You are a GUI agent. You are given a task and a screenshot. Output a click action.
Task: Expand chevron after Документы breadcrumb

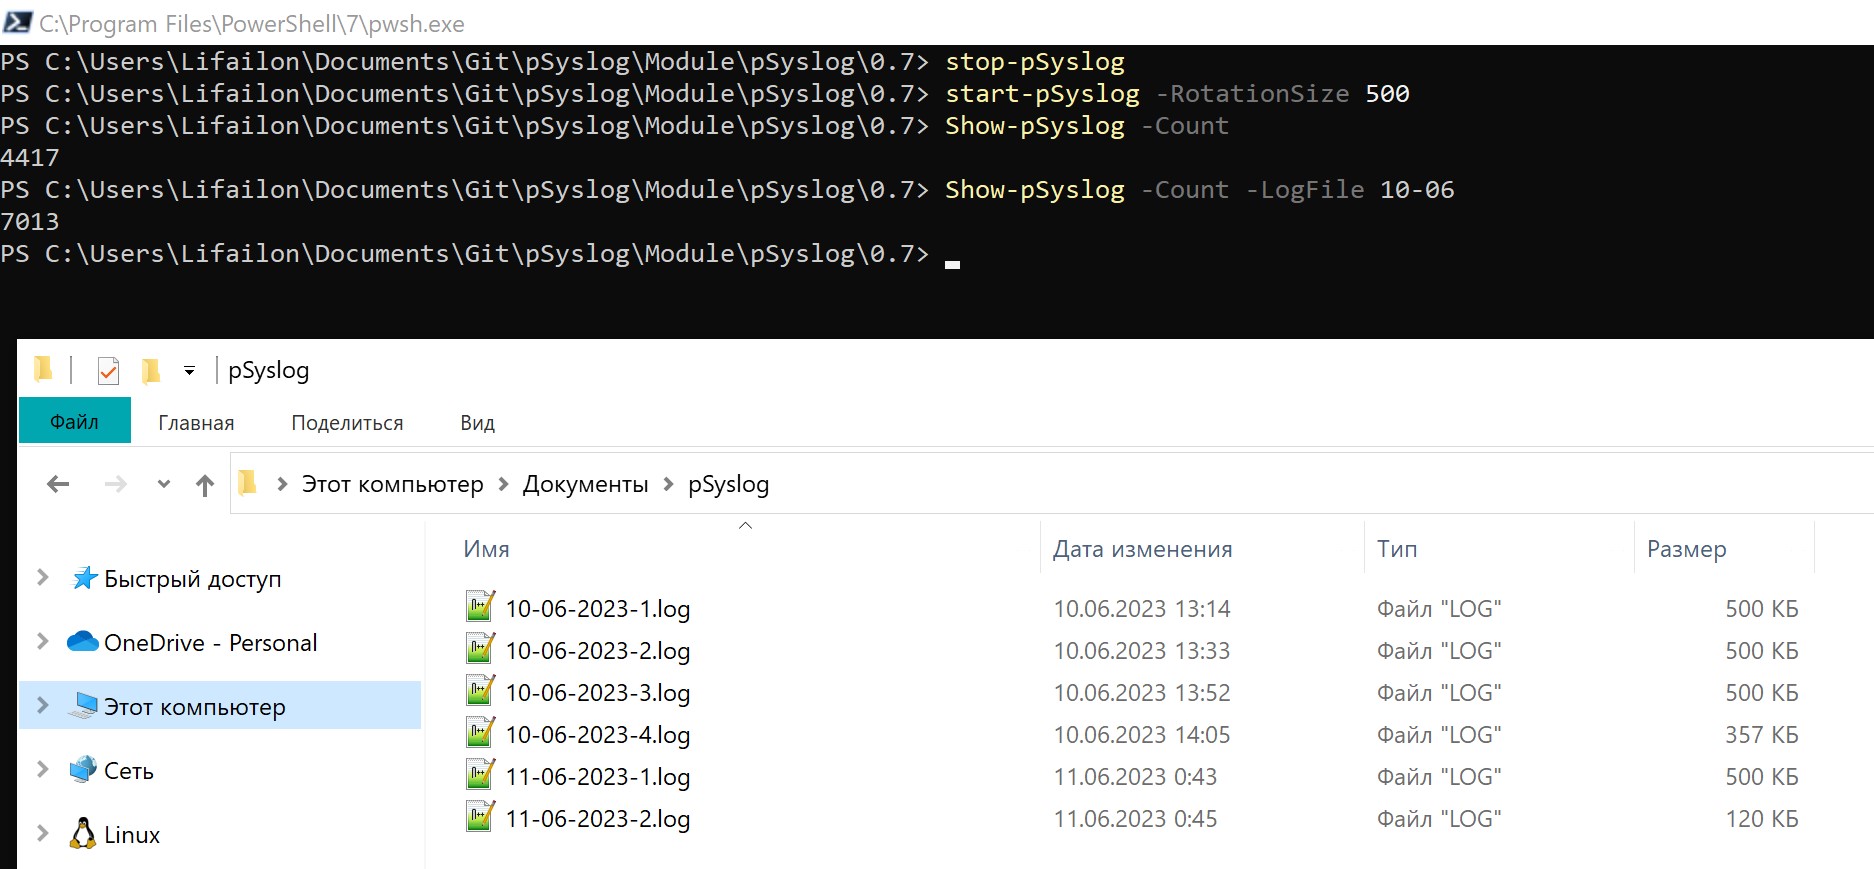pyautogui.click(x=669, y=484)
